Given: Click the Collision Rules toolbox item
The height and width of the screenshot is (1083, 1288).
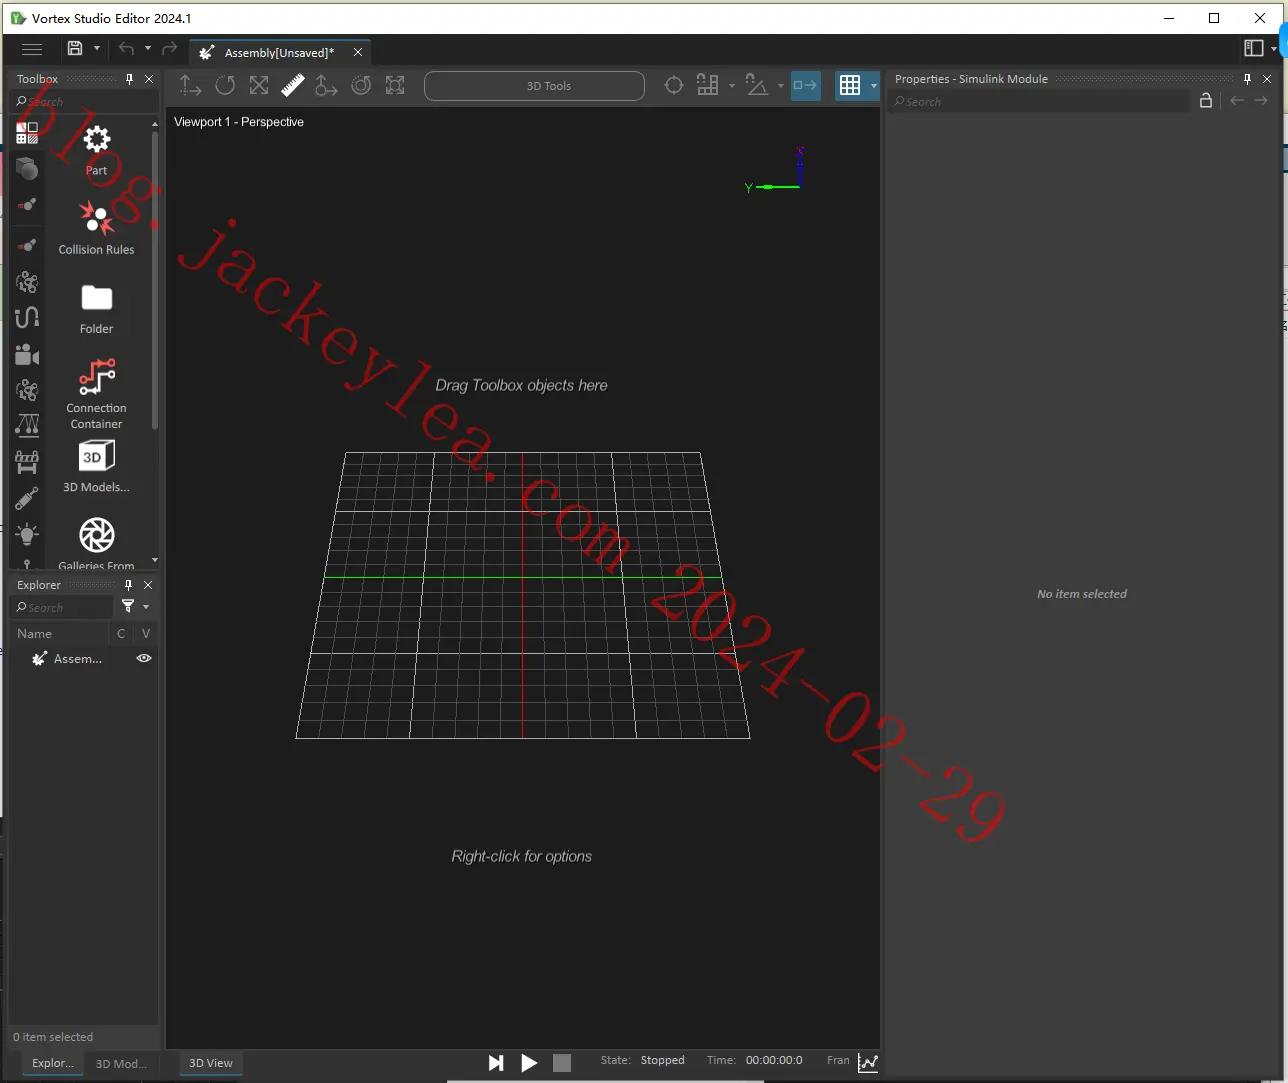Looking at the screenshot, I should 96,227.
